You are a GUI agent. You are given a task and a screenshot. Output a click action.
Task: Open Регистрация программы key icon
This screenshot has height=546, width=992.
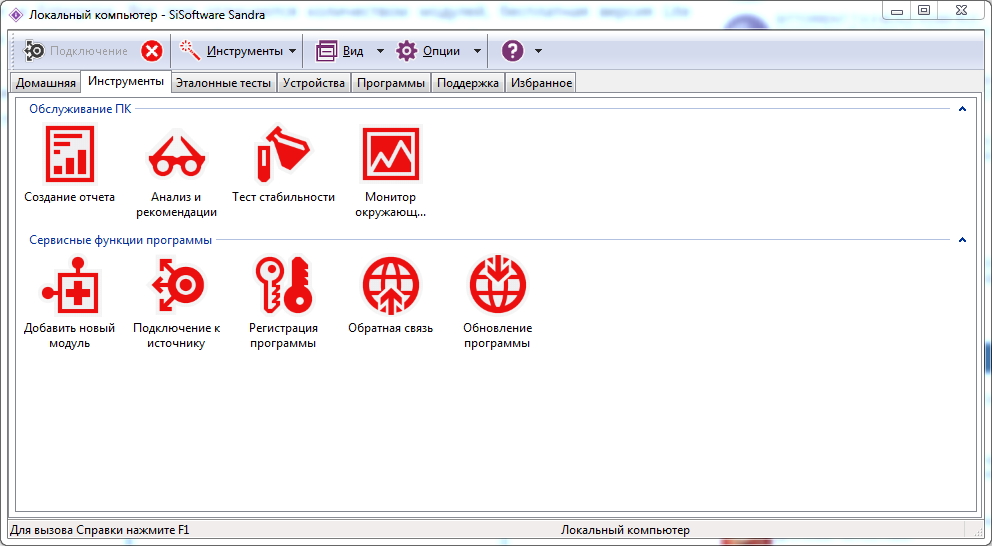click(283, 285)
